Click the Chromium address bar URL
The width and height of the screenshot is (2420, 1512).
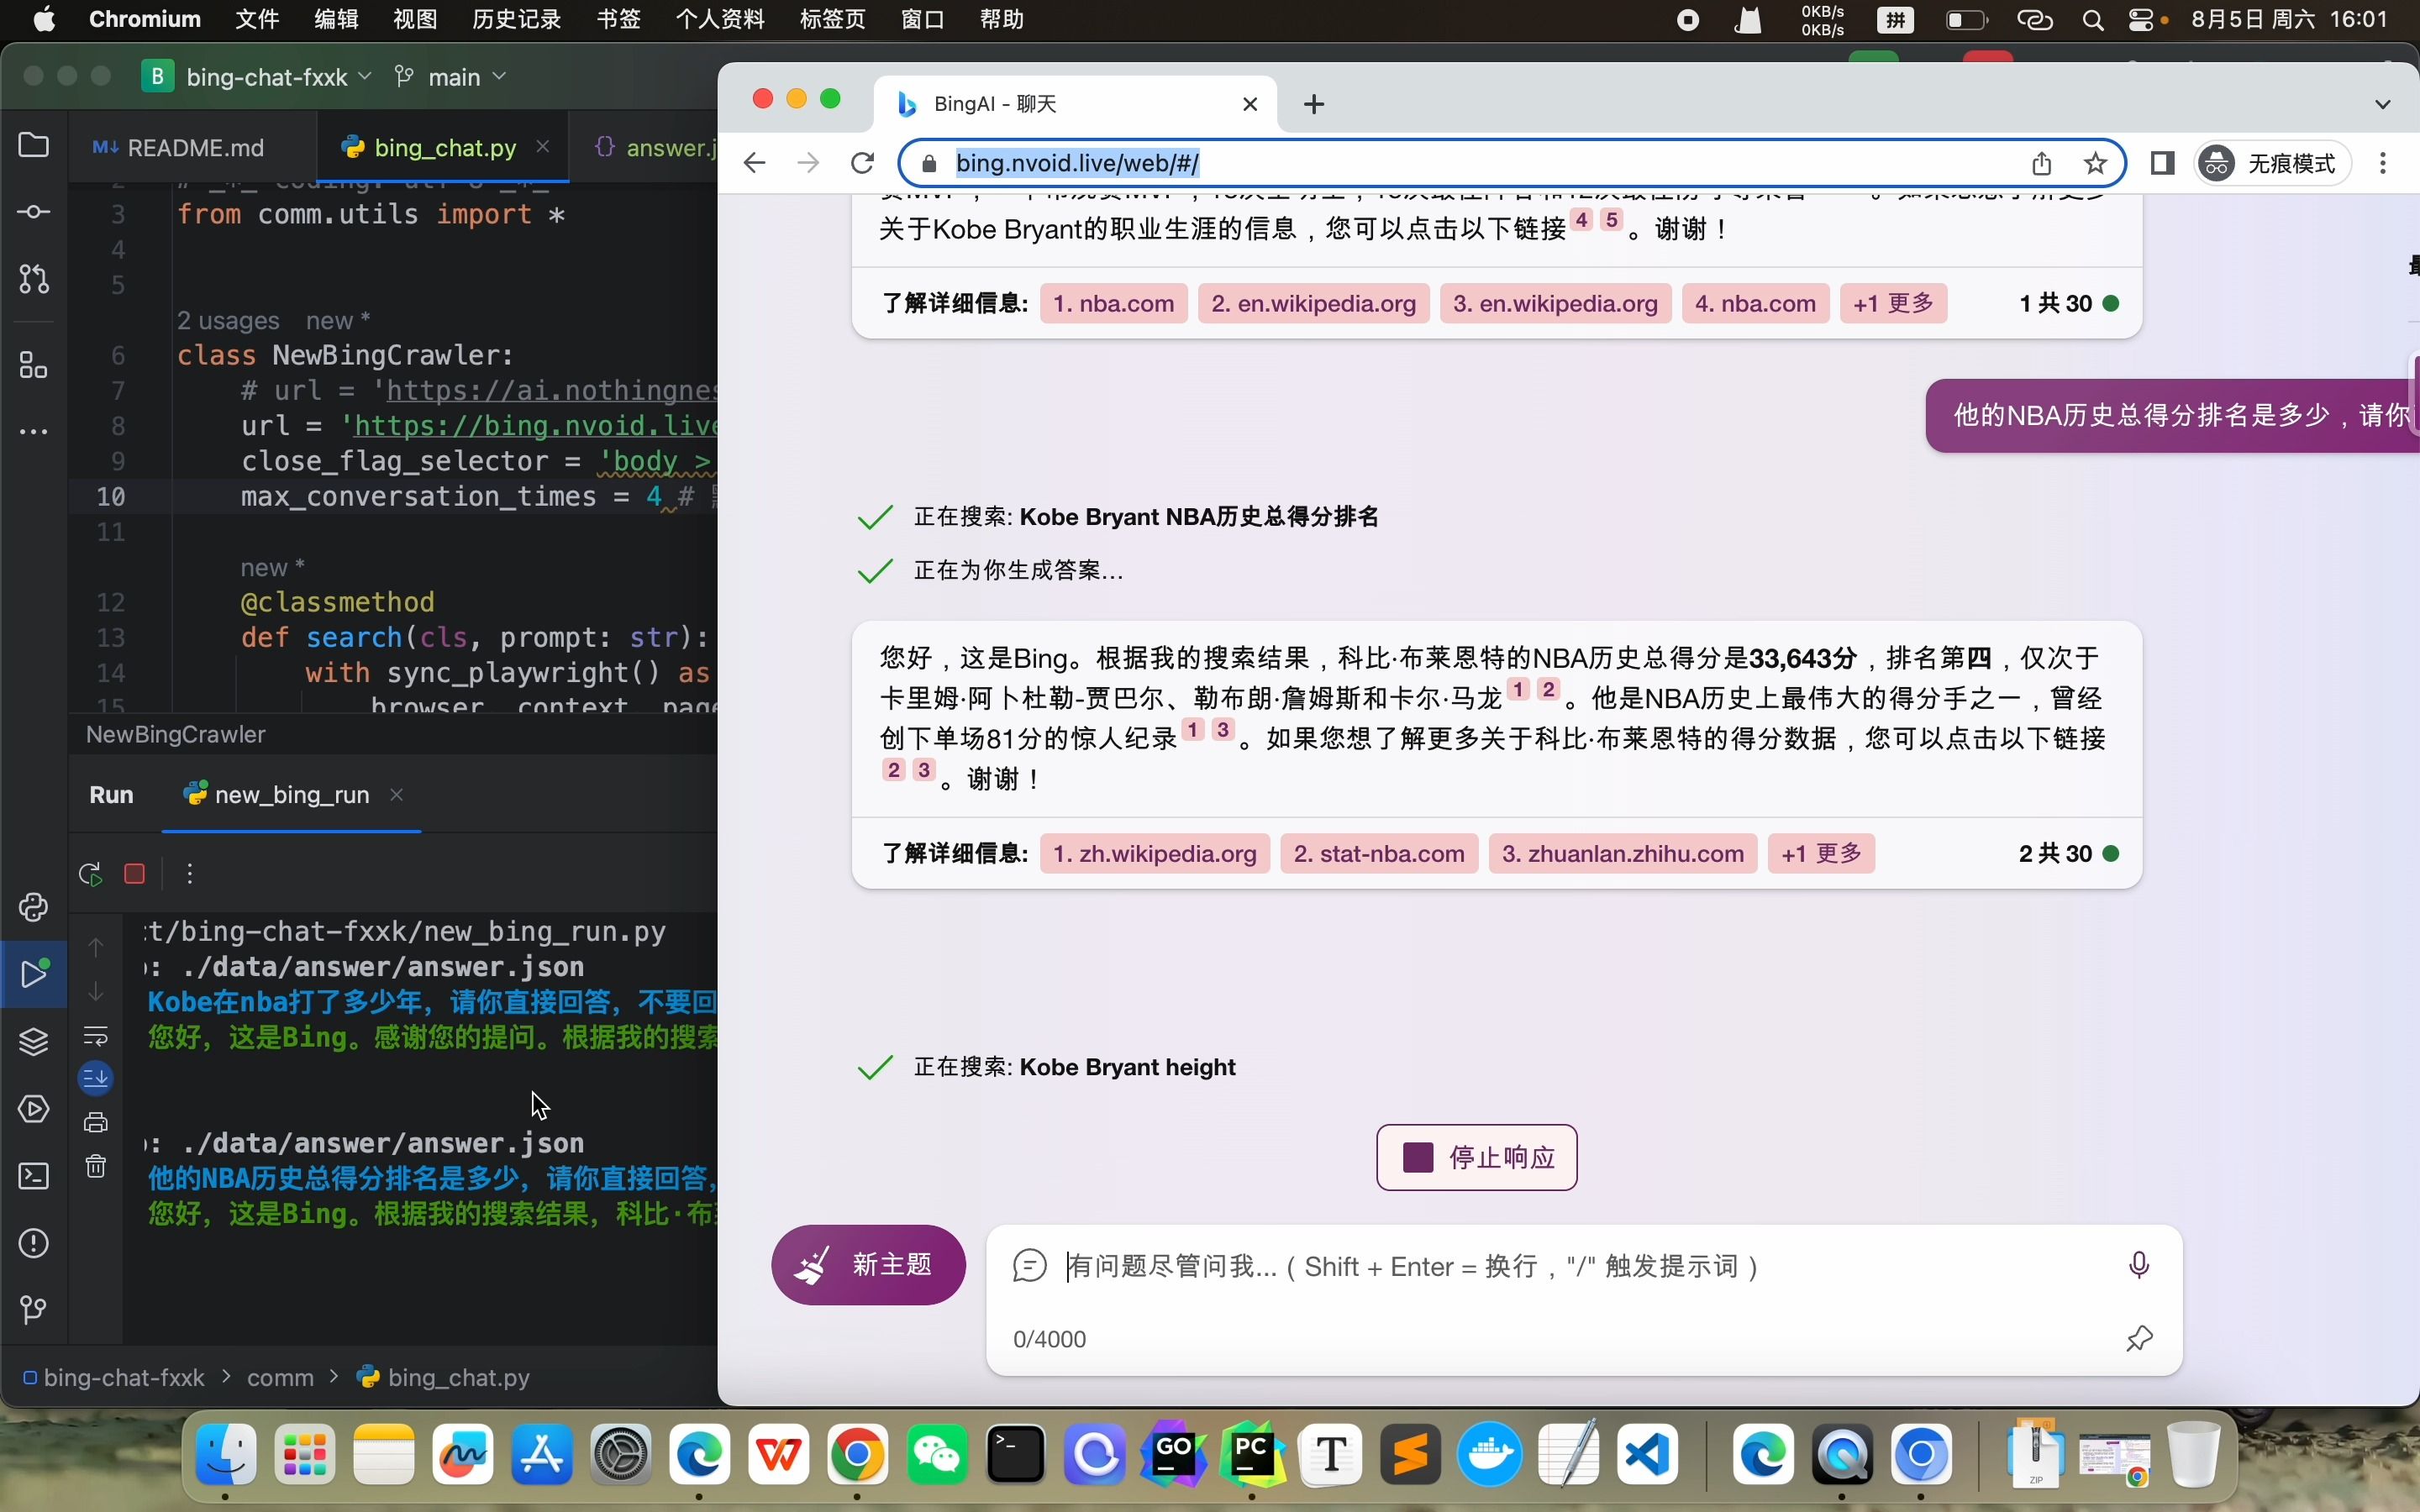click(x=1077, y=163)
